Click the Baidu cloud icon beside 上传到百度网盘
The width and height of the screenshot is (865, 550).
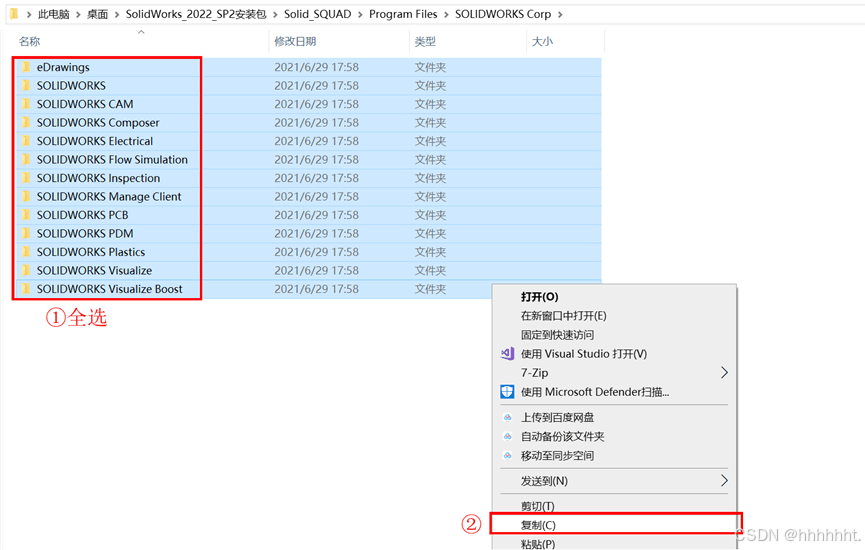point(508,418)
